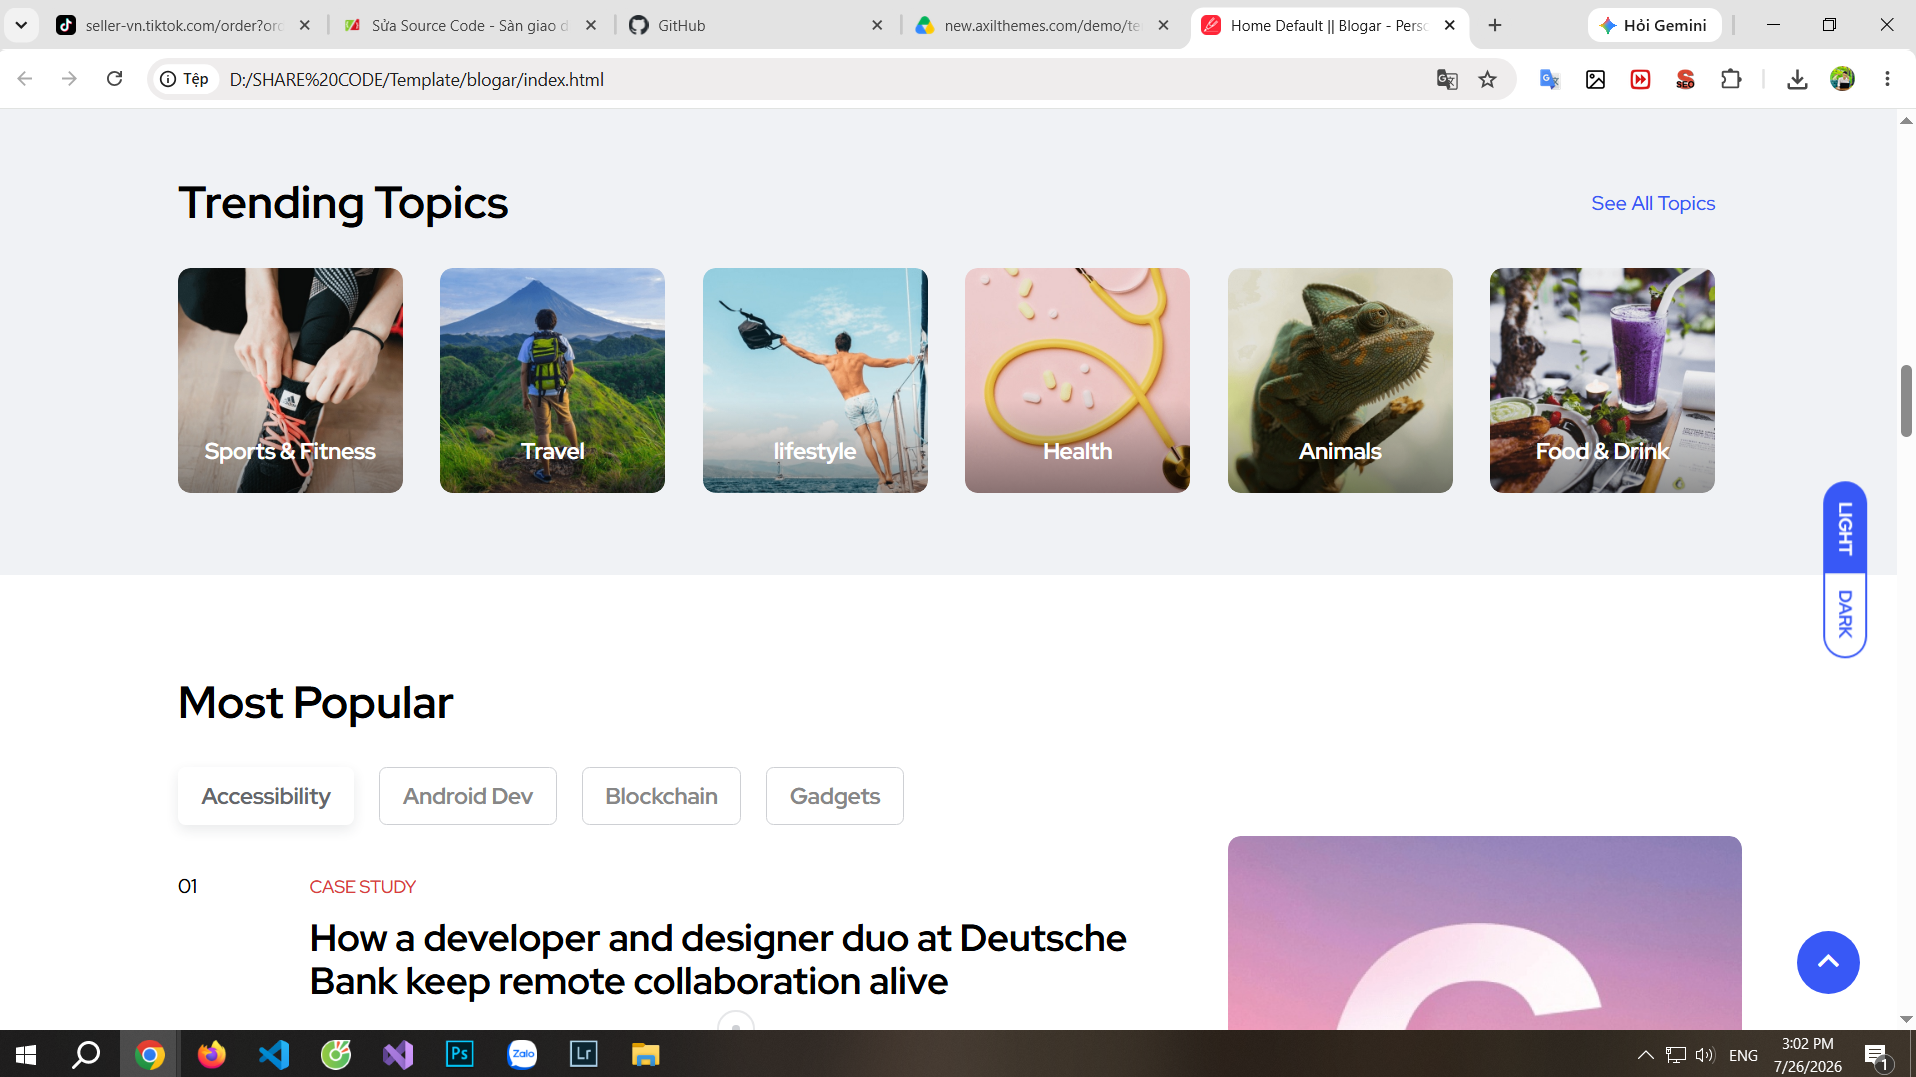
Task: Switch to the GitHub tab
Action: tap(755, 25)
